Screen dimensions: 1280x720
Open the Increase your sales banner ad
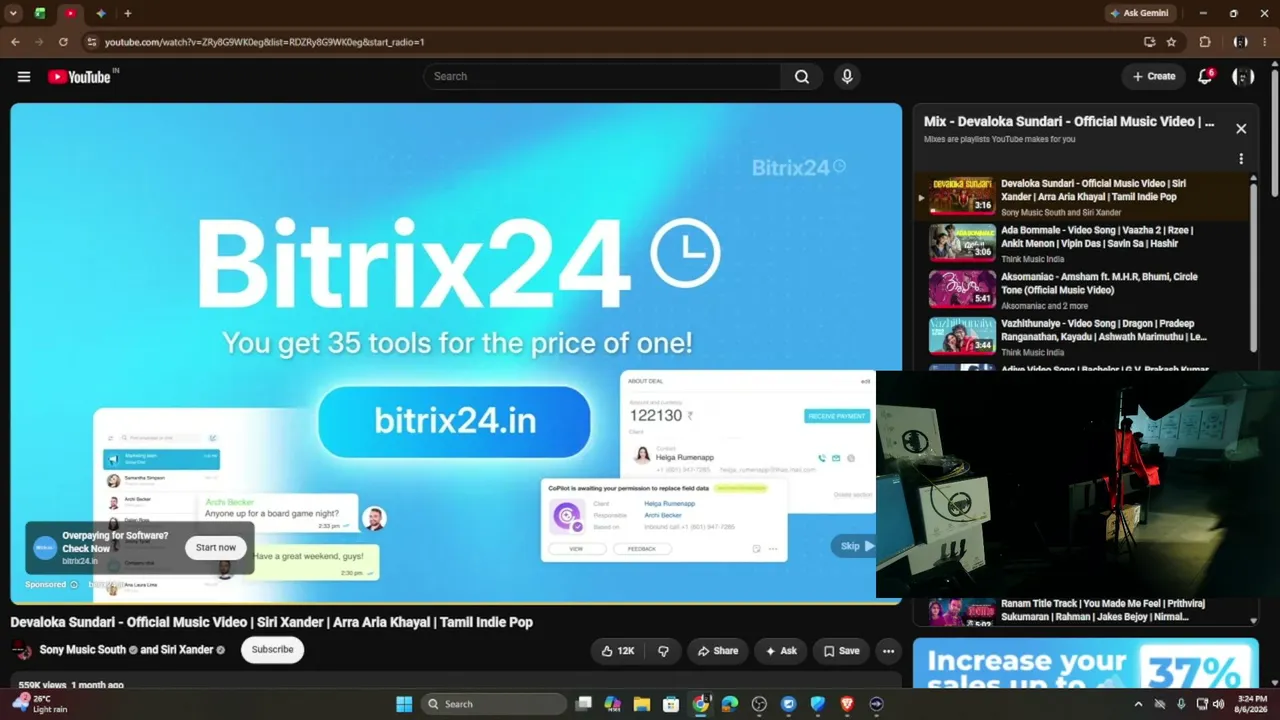(x=1084, y=664)
